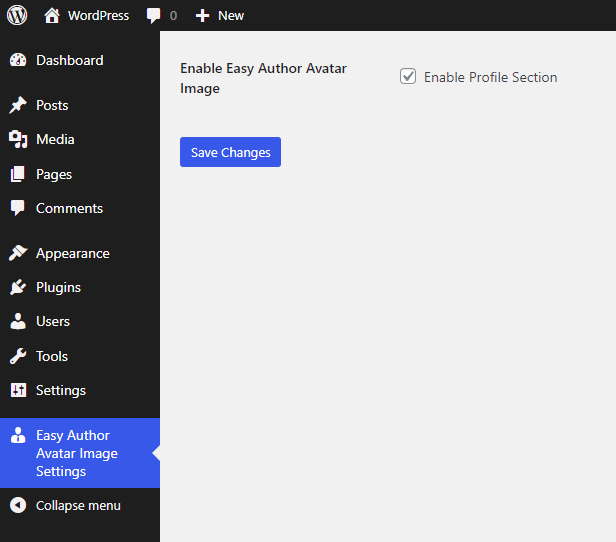
Task: Click the Dashboard gauge icon
Action: pyautogui.click(x=18, y=60)
